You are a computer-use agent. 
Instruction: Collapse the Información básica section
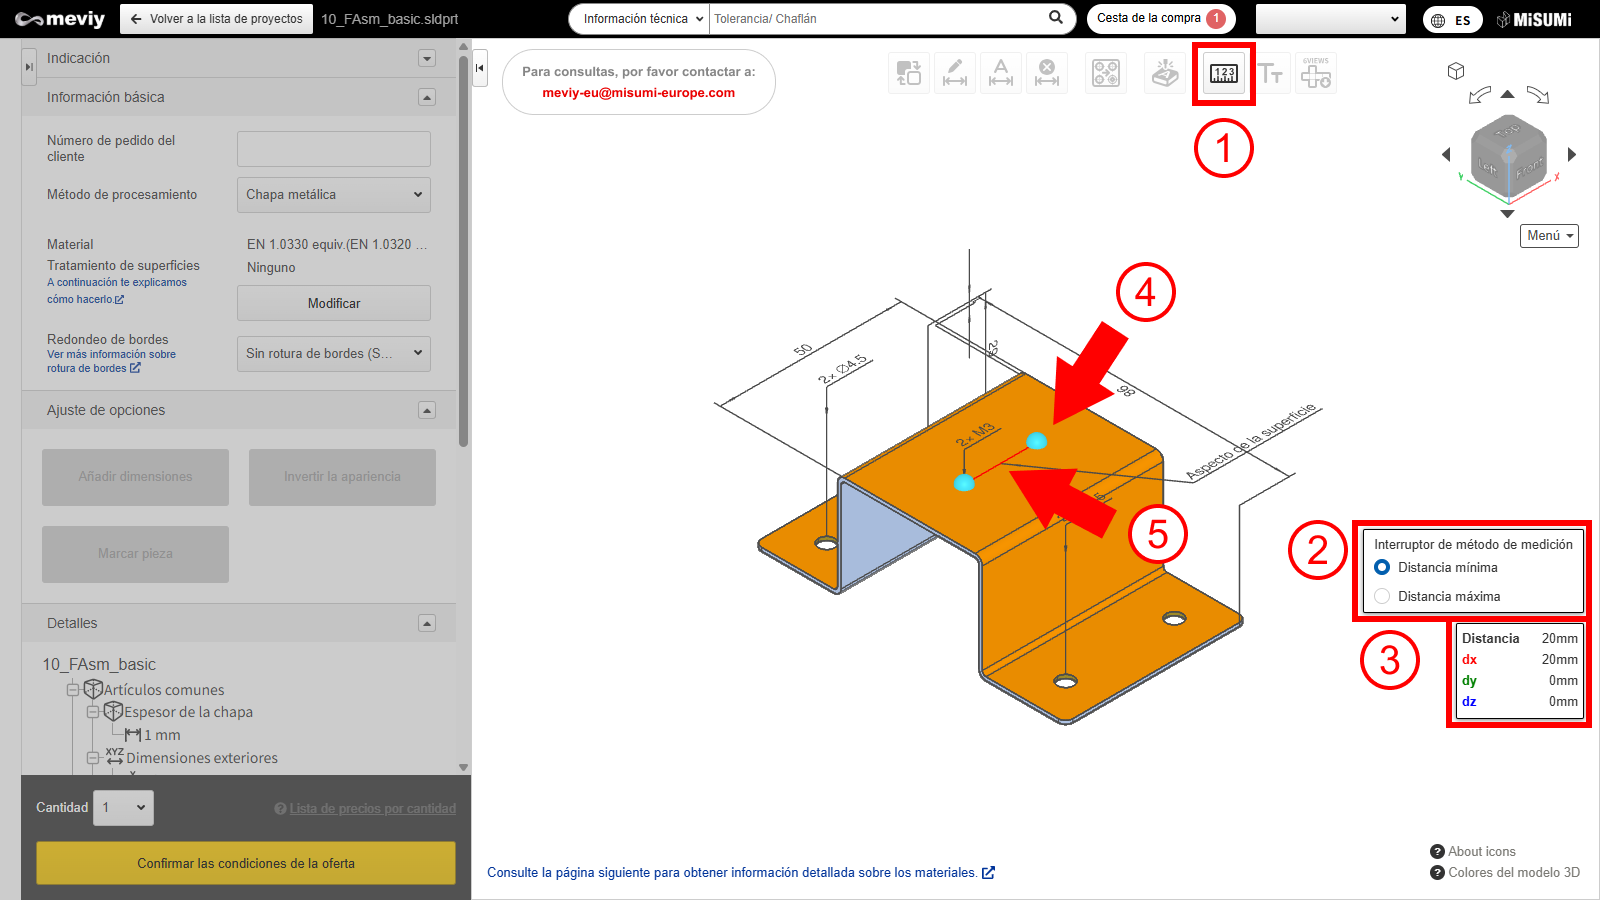click(427, 97)
